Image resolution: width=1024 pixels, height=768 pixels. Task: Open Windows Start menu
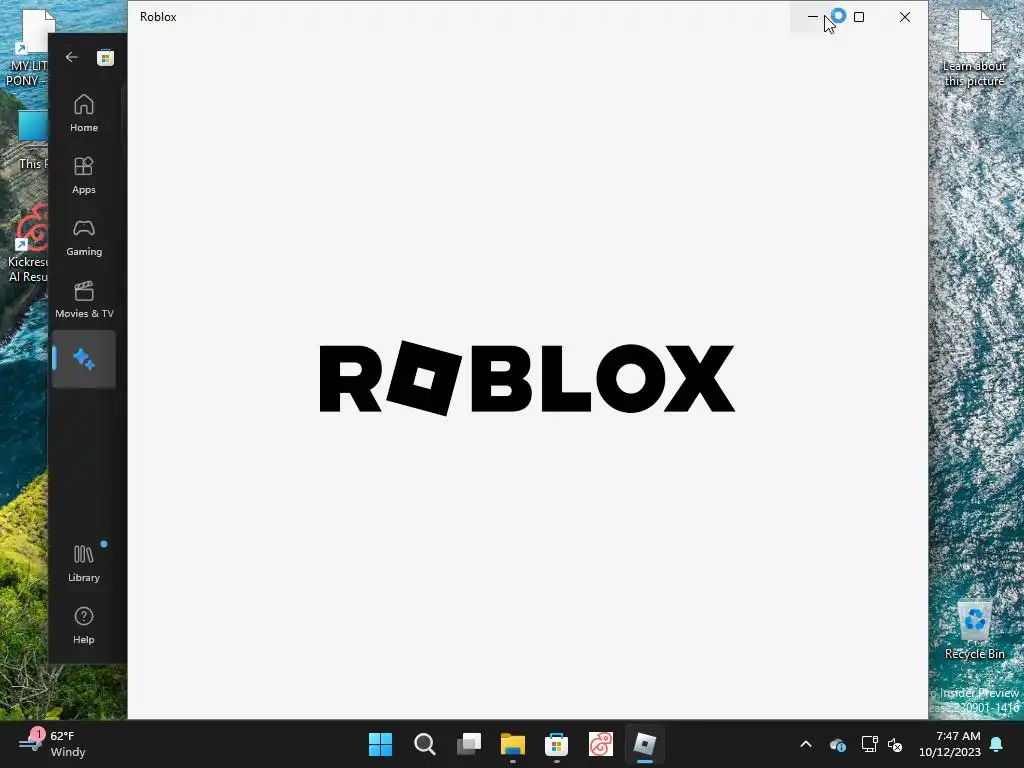coord(381,744)
